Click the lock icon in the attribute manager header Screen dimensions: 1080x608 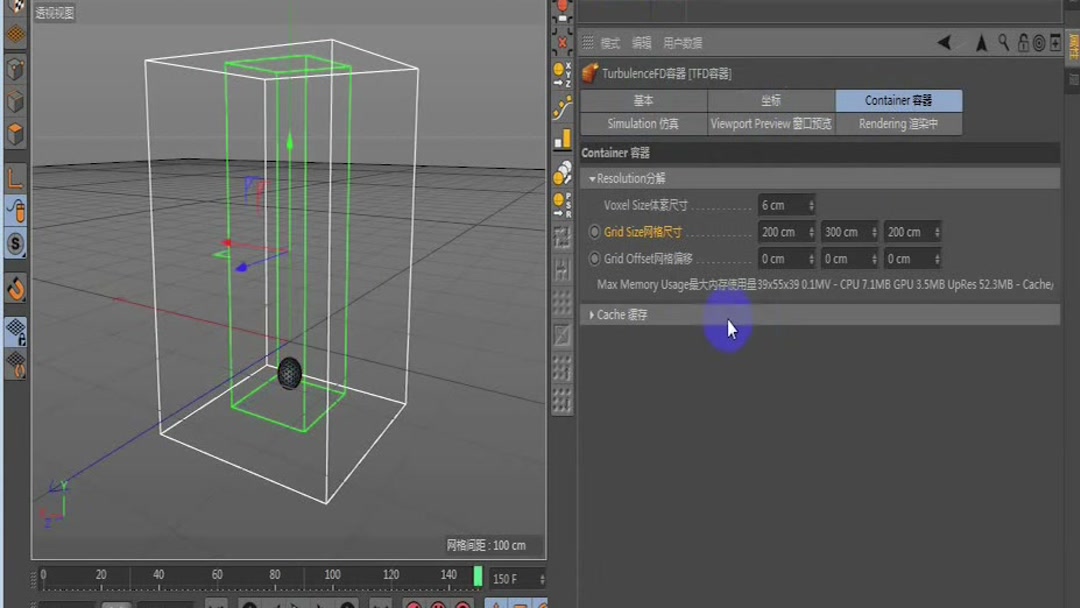tap(1023, 43)
